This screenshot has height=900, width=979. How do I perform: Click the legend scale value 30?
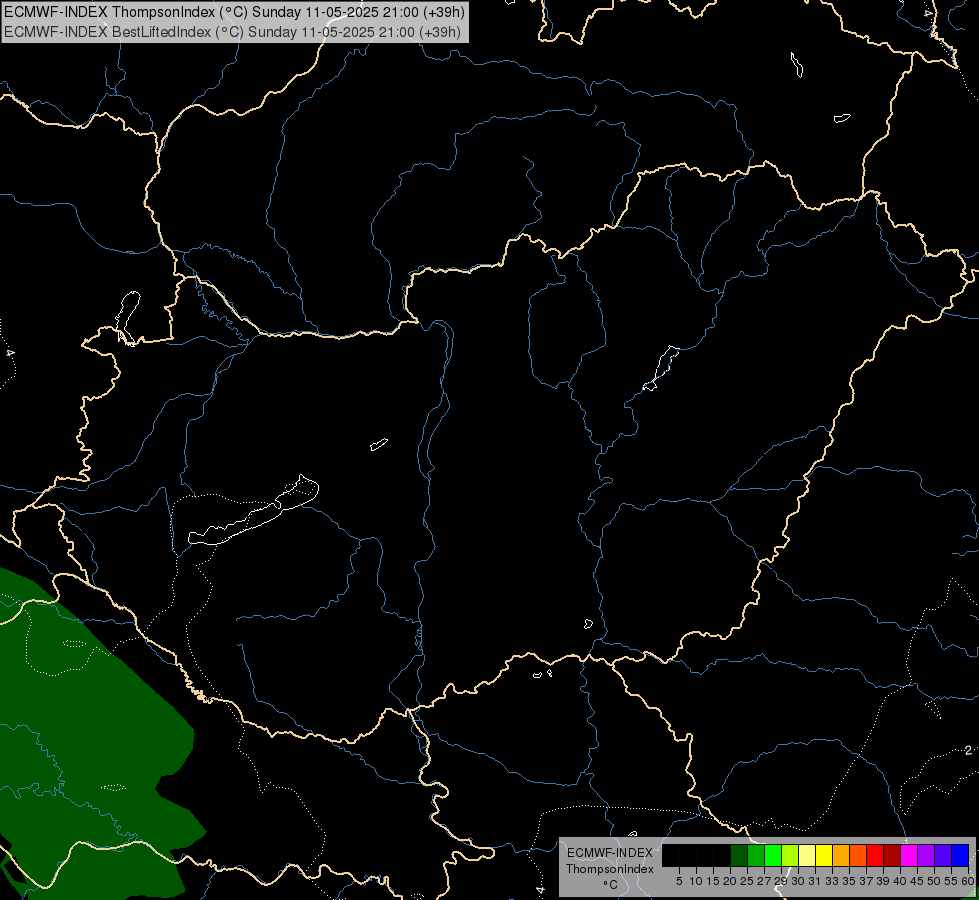[798, 881]
